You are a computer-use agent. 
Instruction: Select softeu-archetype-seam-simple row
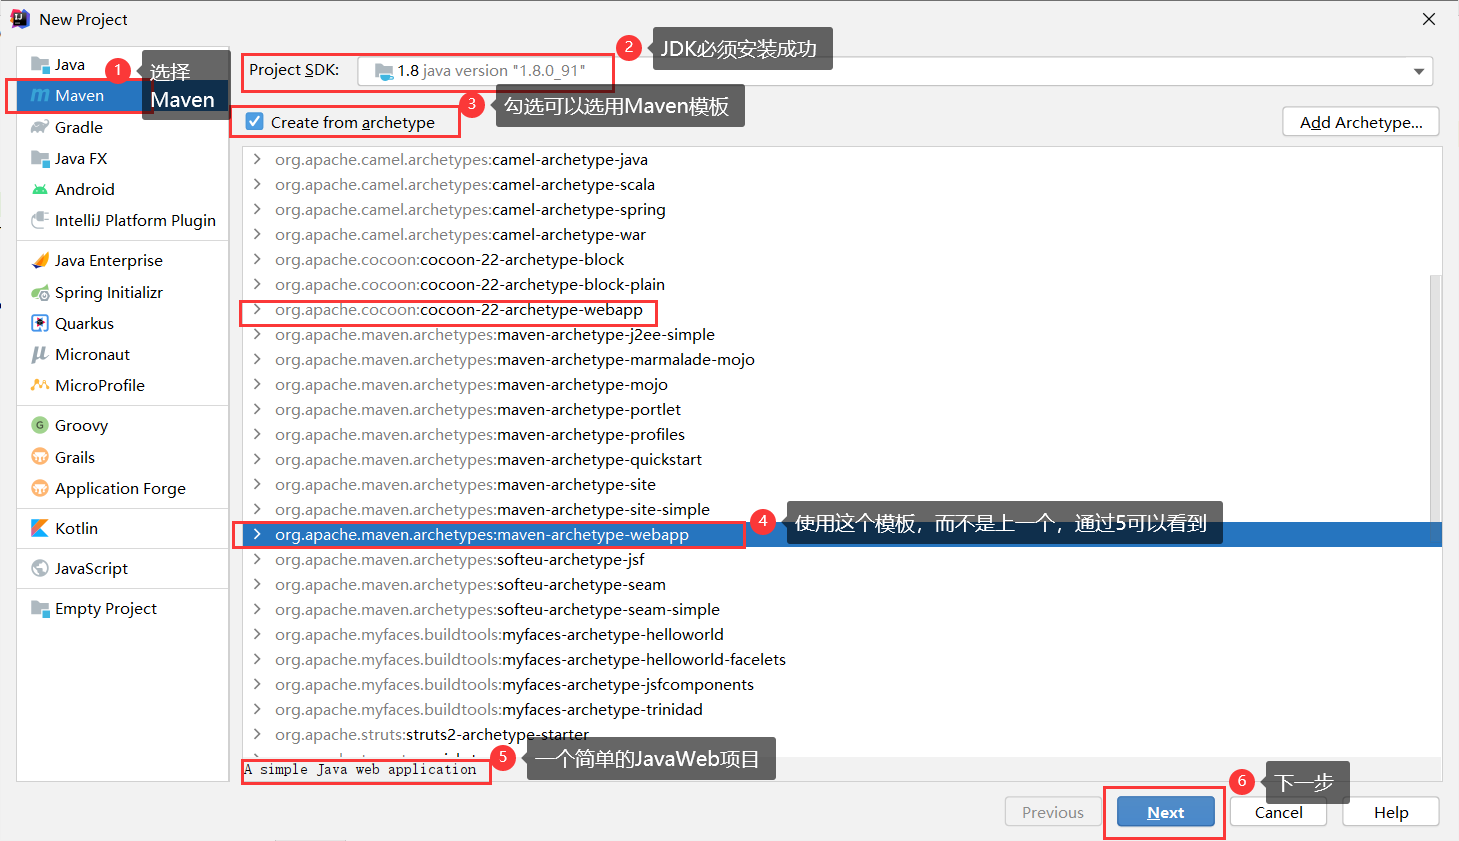click(x=842, y=609)
